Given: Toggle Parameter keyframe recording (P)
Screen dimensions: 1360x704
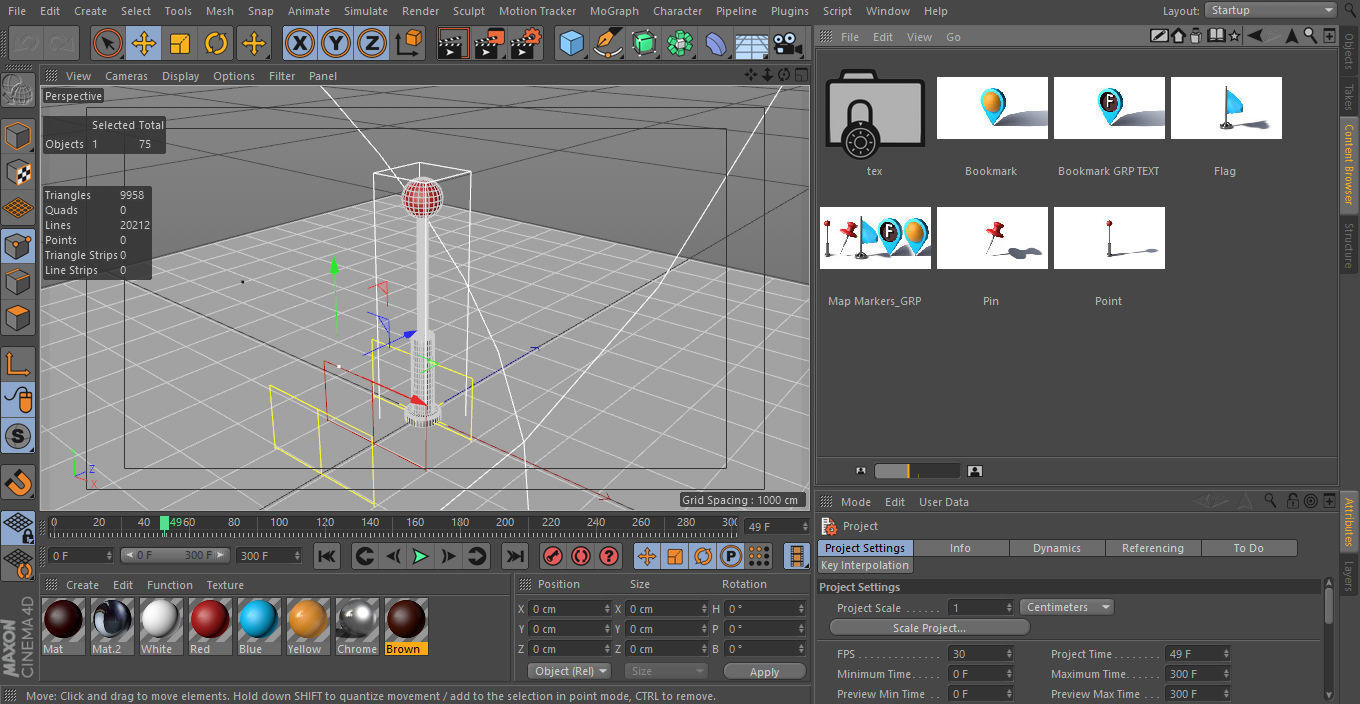Looking at the screenshot, I should [x=731, y=556].
